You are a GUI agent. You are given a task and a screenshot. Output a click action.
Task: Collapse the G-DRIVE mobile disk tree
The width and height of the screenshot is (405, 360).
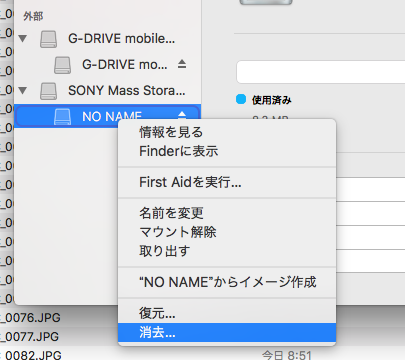point(23,38)
